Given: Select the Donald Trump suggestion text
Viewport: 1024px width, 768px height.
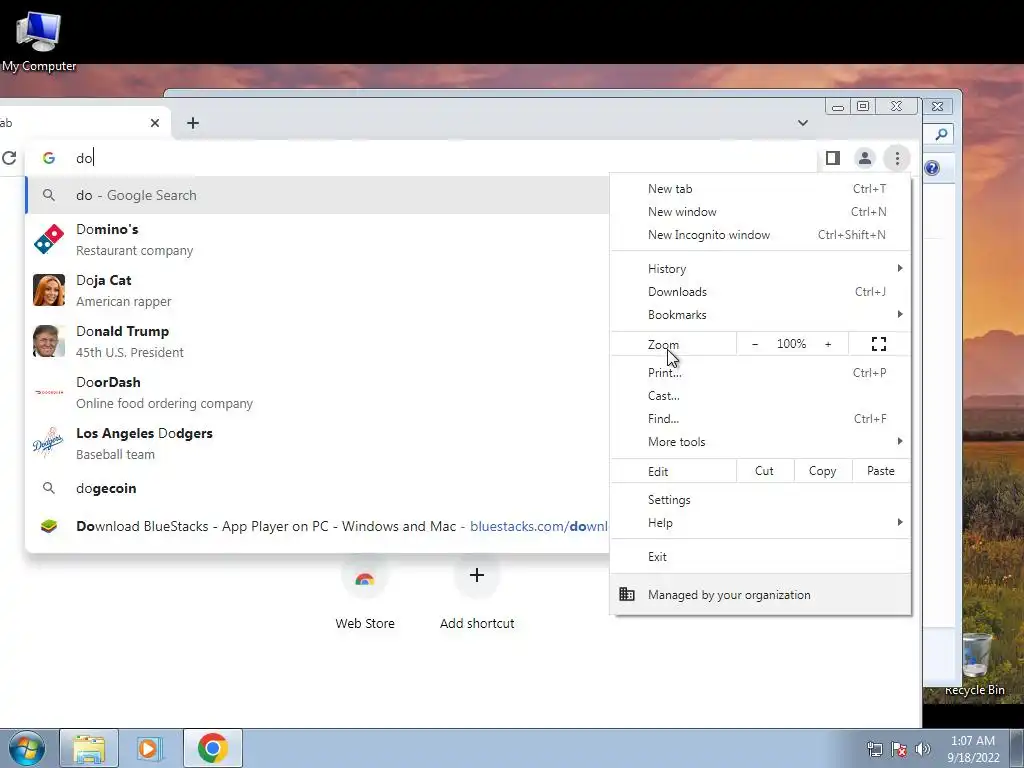Looking at the screenshot, I should 129,341.
